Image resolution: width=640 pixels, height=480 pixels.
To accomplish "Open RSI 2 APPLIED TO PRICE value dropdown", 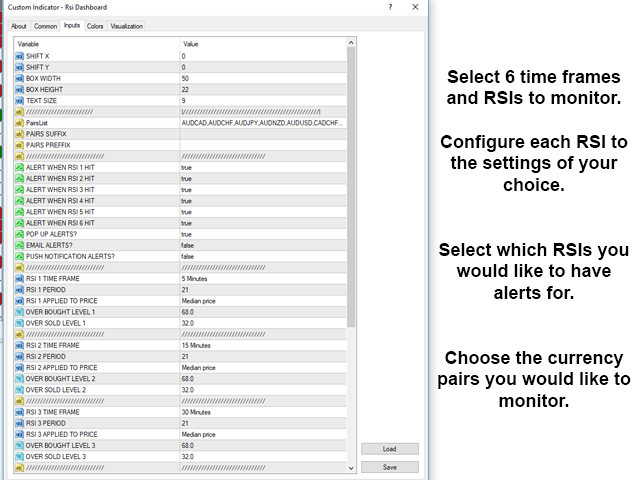I will [x=263, y=368].
